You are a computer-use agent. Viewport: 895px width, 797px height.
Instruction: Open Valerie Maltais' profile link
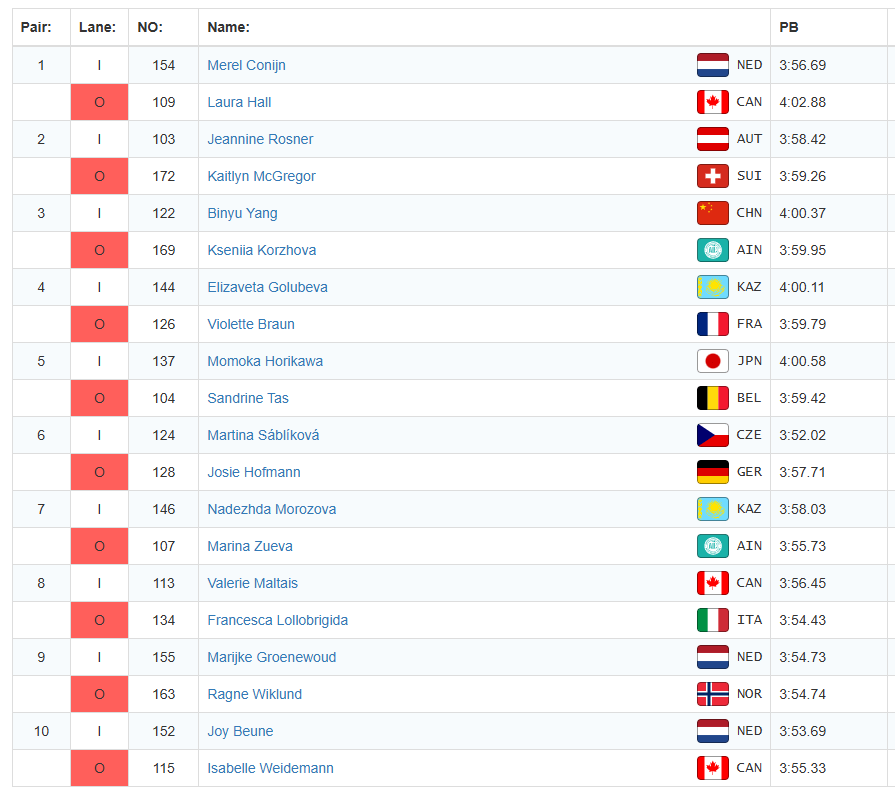pos(252,583)
